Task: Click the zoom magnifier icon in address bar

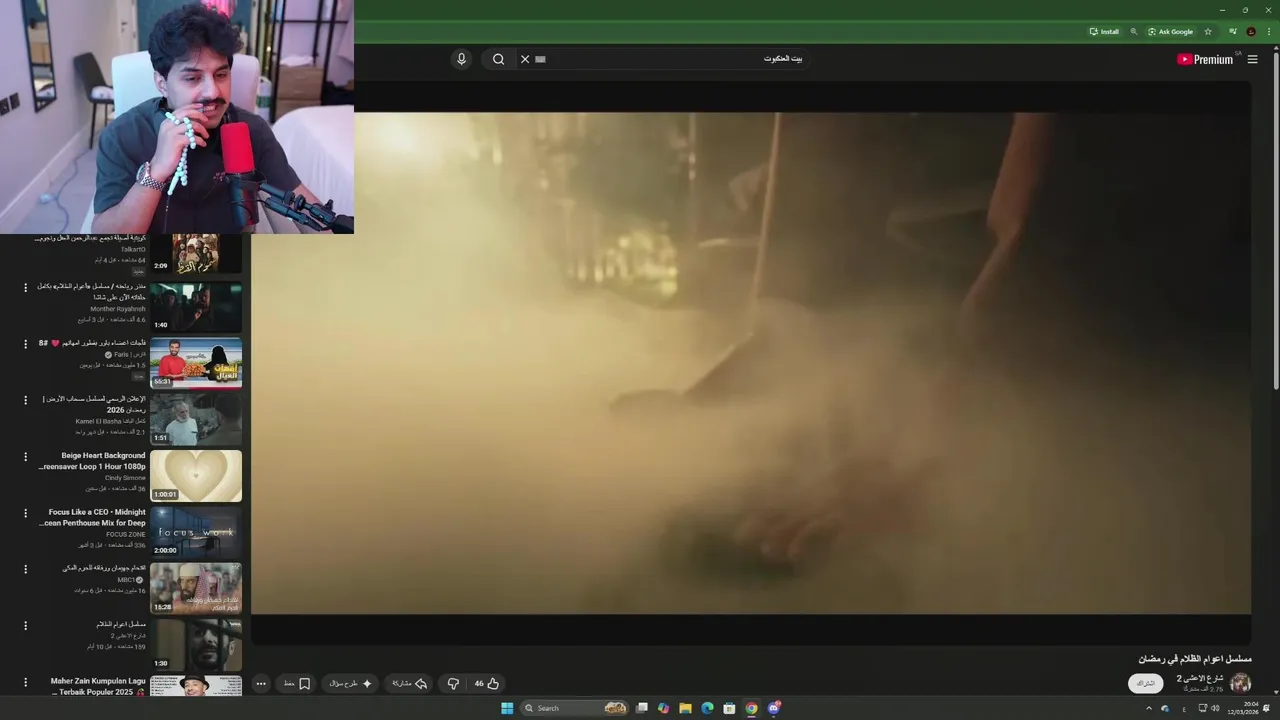Action: 1133,31
